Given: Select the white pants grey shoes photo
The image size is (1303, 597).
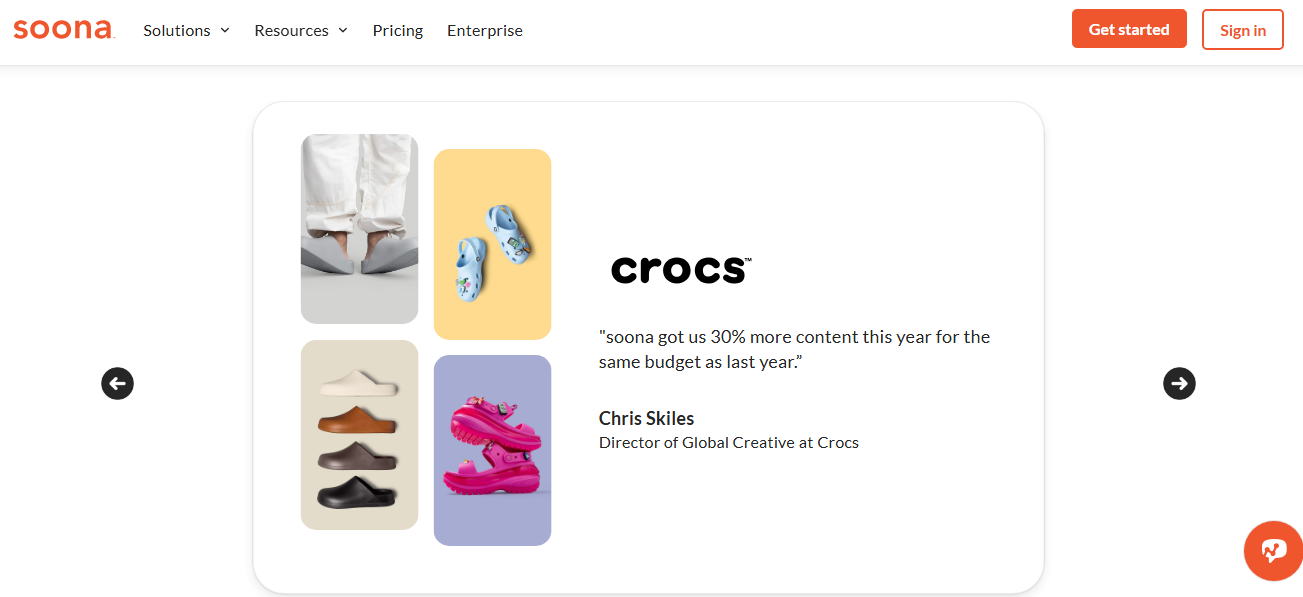Looking at the screenshot, I should point(359,229).
